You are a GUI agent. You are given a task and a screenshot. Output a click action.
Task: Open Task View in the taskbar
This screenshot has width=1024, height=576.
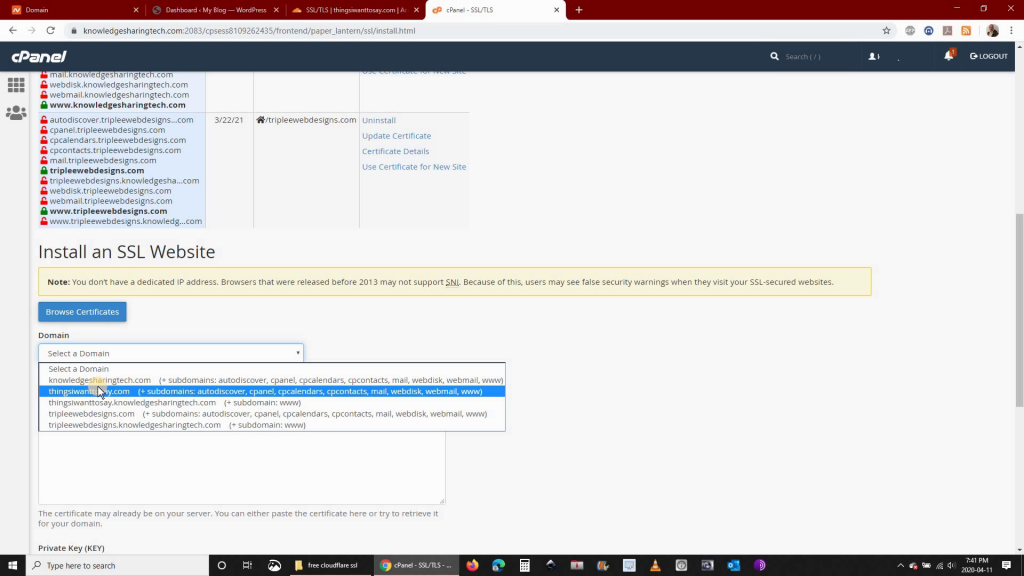248,566
